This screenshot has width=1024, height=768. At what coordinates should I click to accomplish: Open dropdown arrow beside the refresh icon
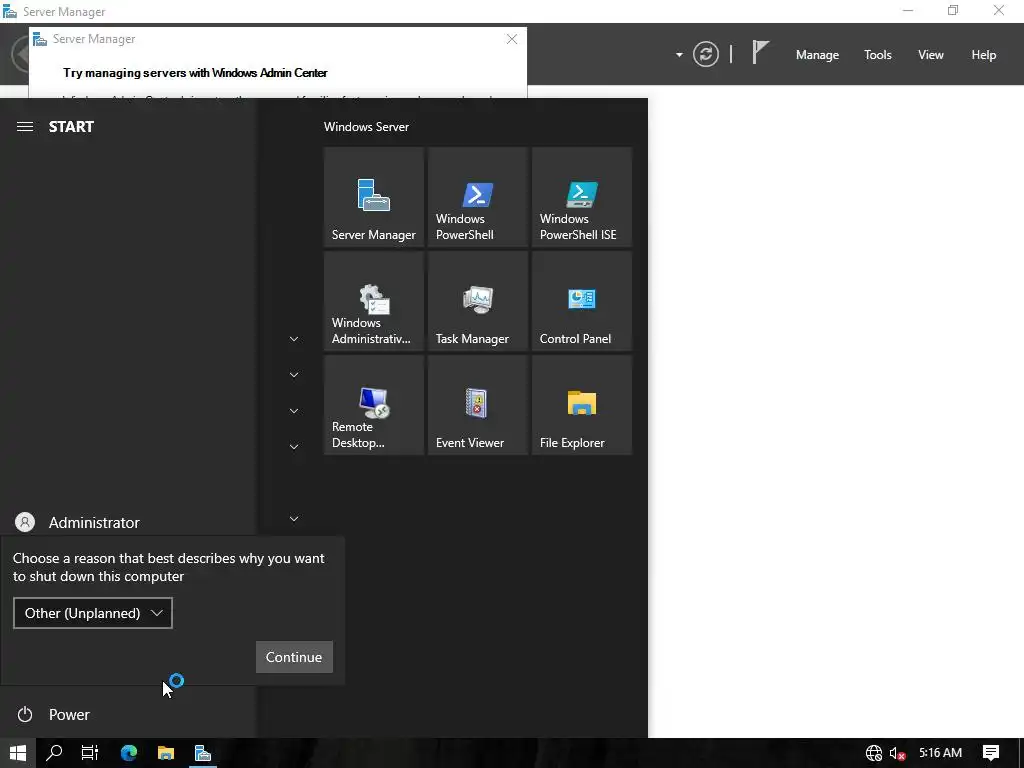point(679,55)
